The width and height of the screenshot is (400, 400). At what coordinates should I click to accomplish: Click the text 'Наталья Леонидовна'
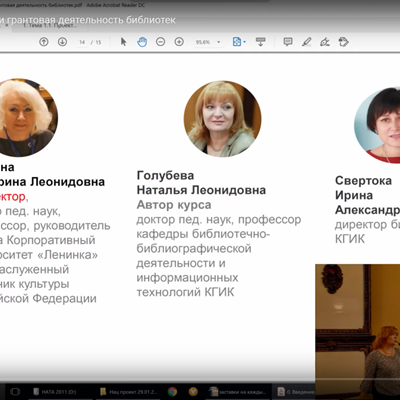pos(201,190)
